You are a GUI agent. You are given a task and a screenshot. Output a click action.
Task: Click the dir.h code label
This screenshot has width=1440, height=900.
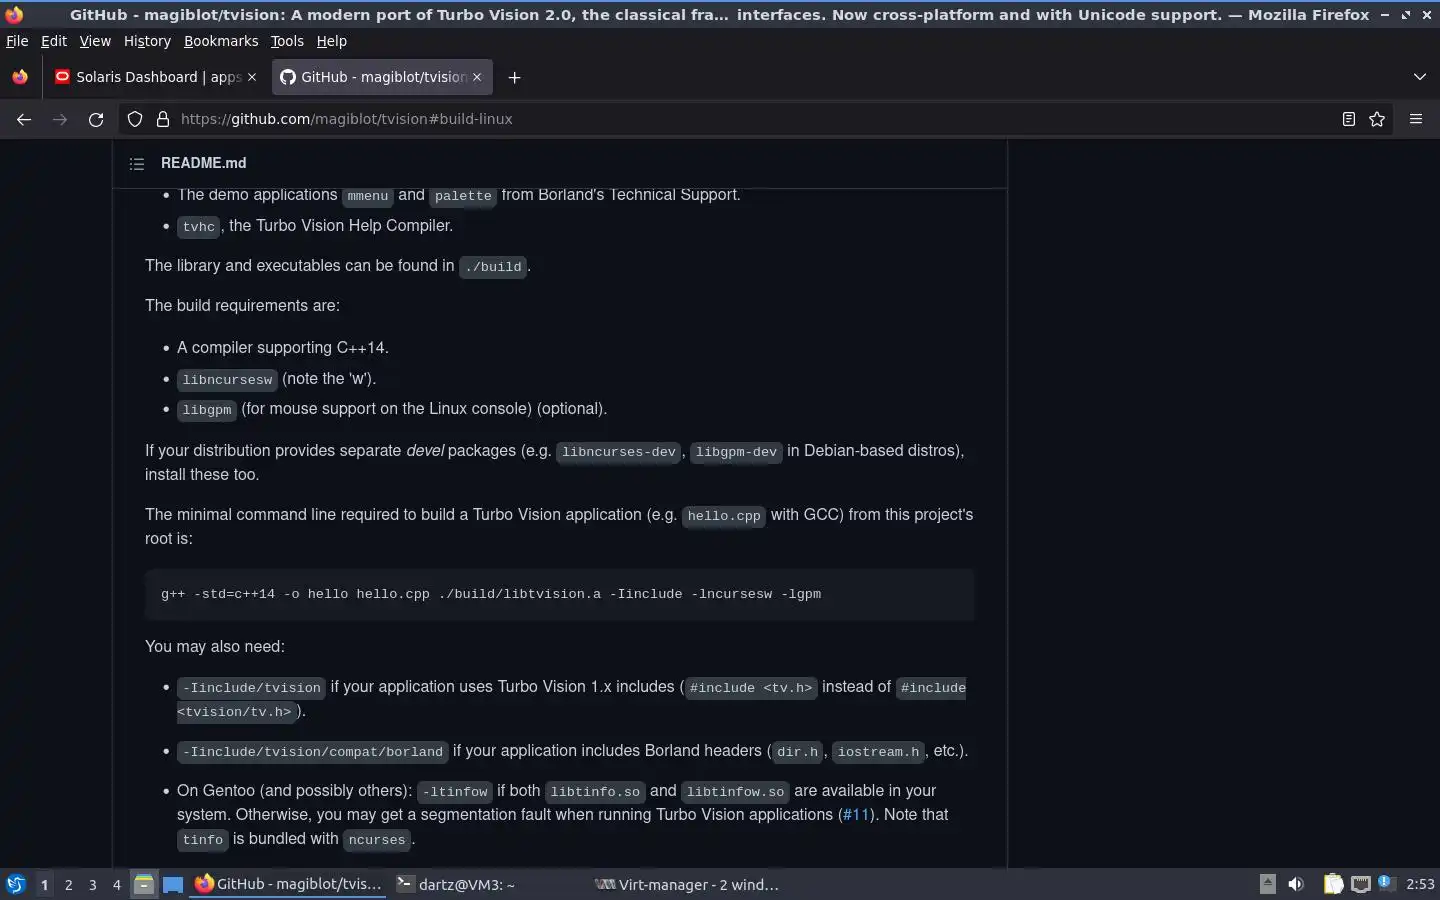797,752
